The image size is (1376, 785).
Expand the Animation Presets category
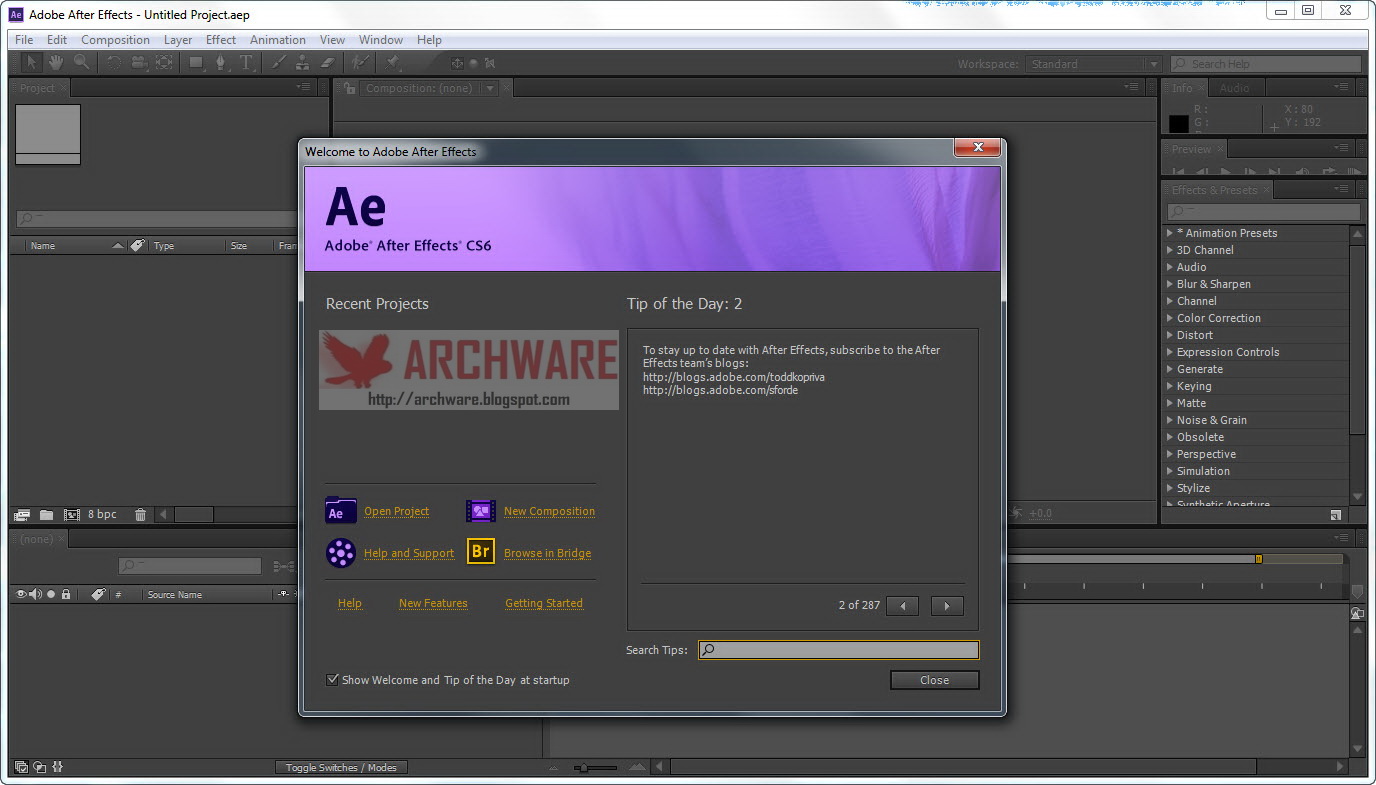point(1170,233)
